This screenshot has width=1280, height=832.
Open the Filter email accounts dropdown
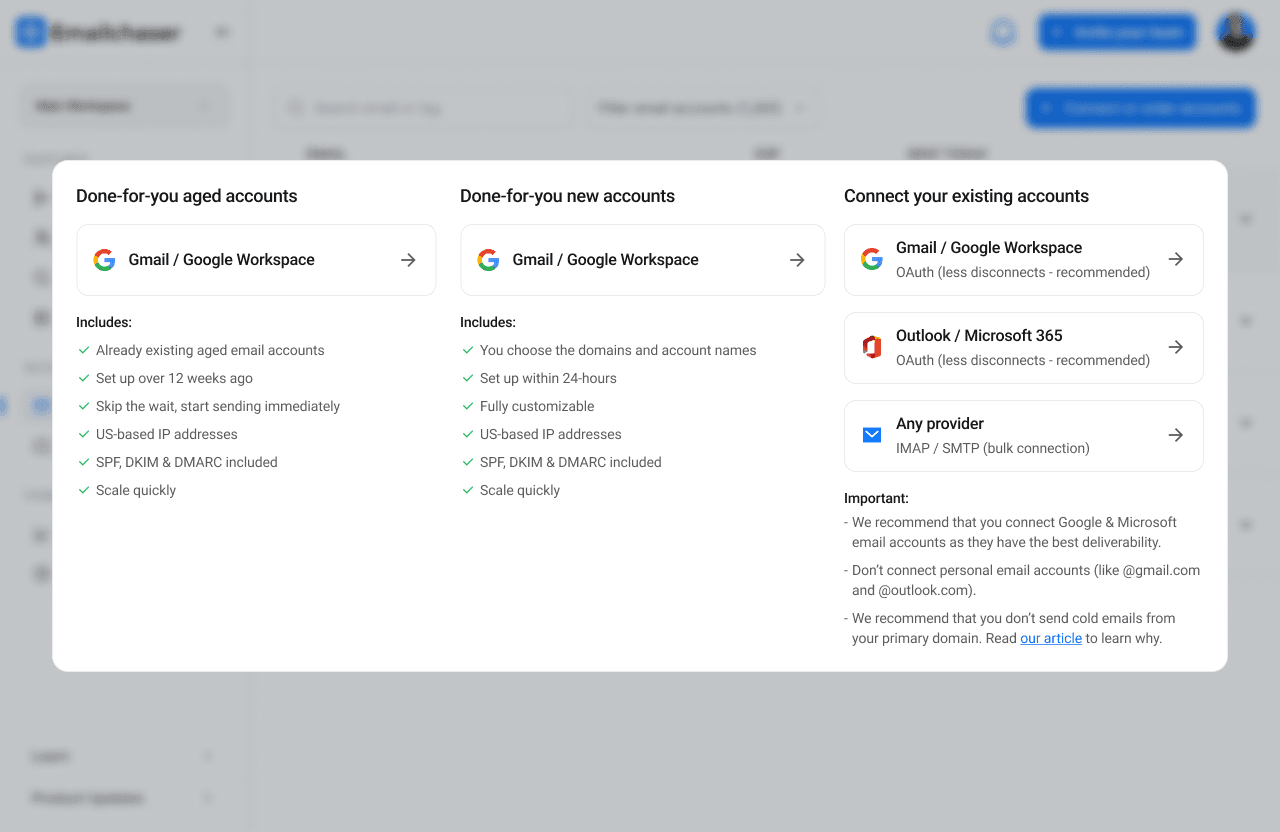tap(703, 107)
